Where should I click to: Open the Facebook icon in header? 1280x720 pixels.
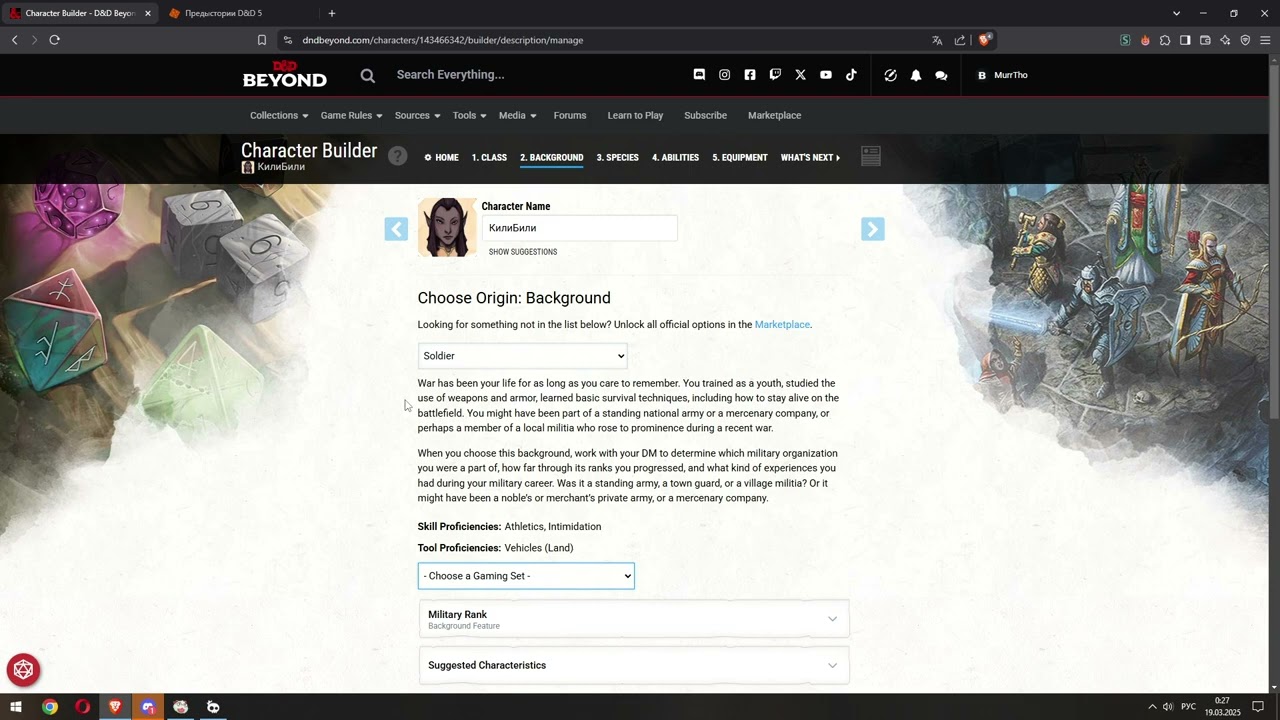tap(750, 75)
